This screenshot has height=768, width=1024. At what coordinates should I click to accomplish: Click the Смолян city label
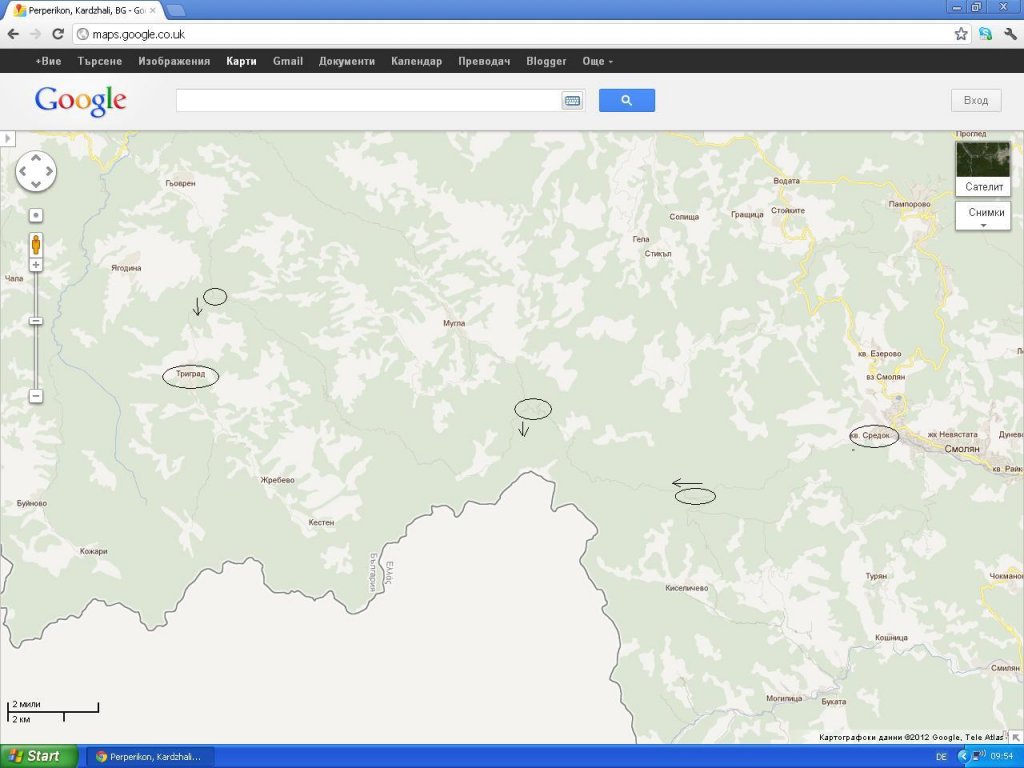(x=962, y=449)
